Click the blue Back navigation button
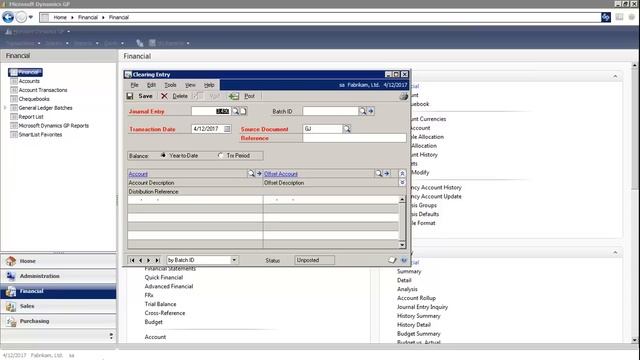640x360 pixels. pyautogui.click(x=8, y=17)
